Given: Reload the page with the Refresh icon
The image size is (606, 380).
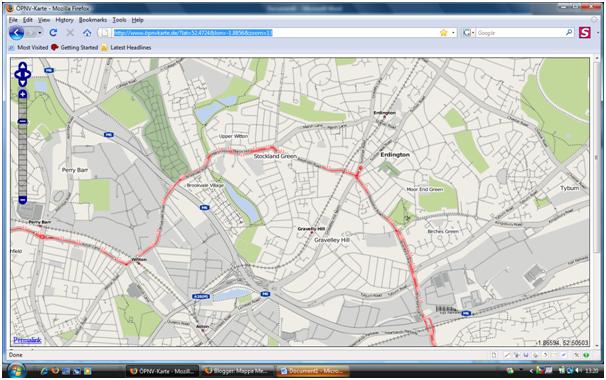Looking at the screenshot, I should pos(53,33).
